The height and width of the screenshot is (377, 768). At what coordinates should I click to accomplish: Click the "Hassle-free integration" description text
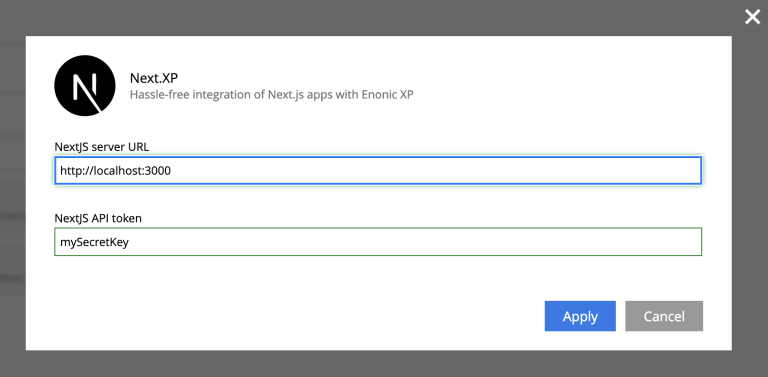[271, 94]
